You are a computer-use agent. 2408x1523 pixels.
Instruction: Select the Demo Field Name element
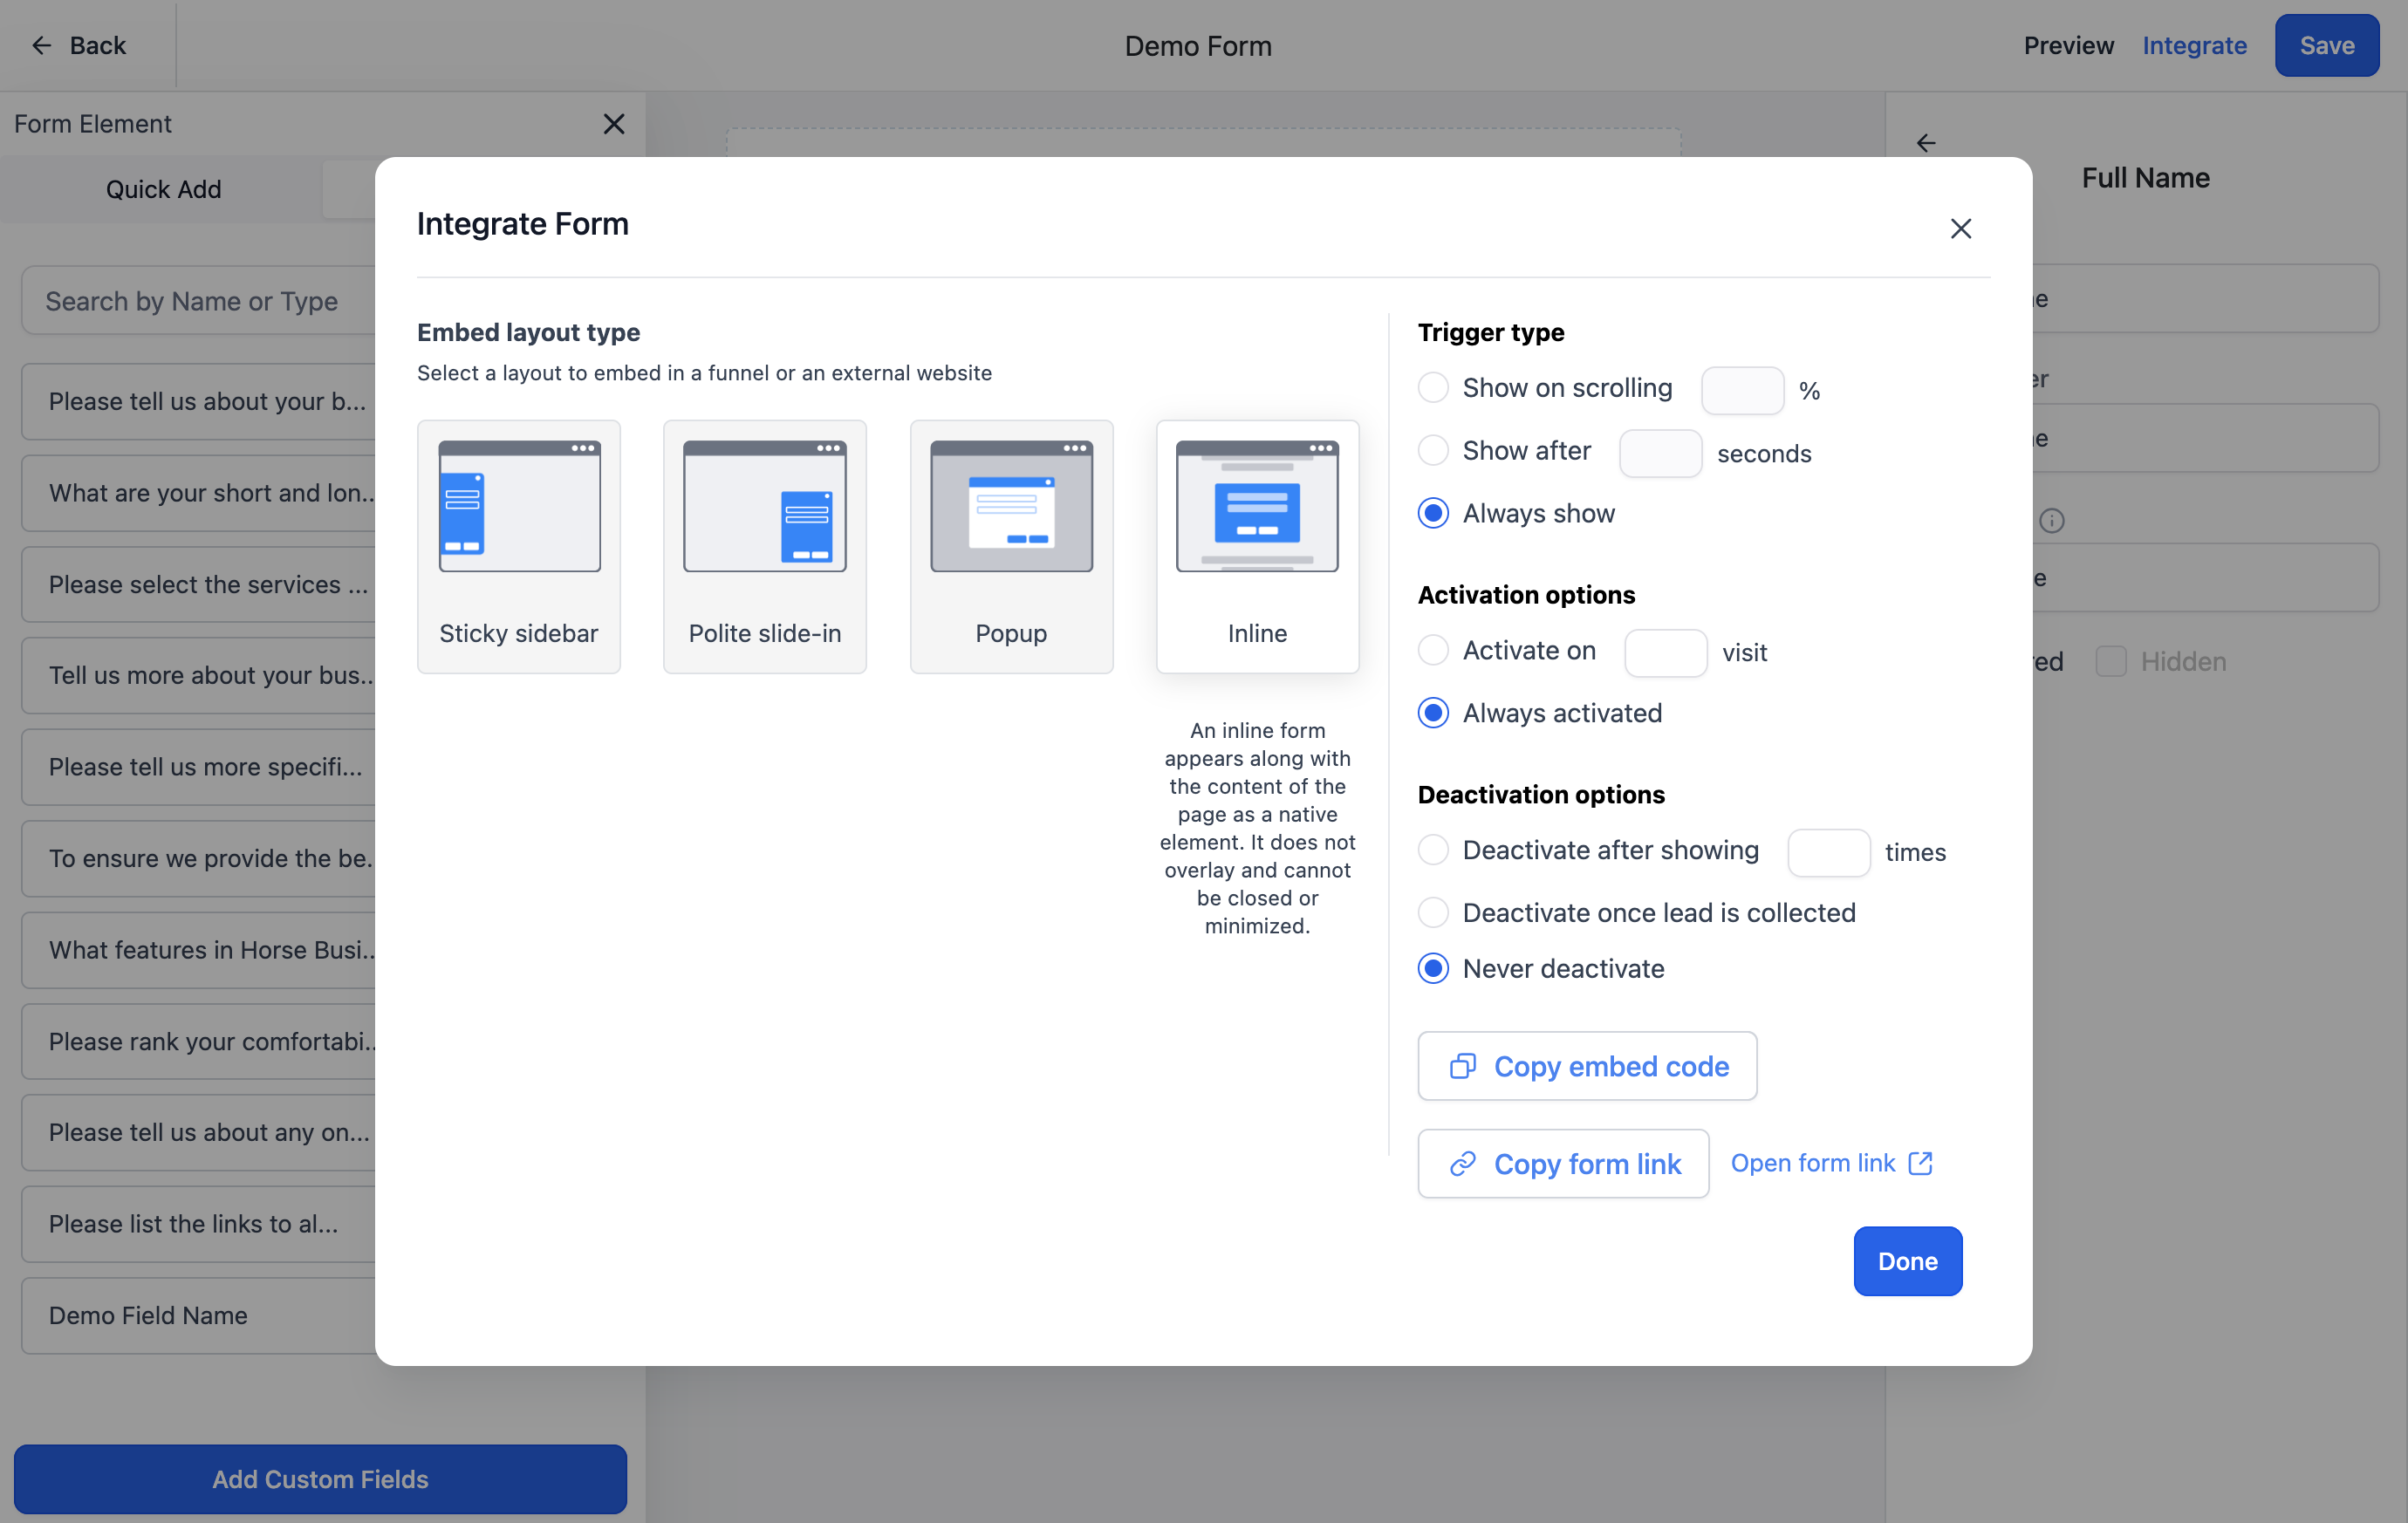[200, 1316]
